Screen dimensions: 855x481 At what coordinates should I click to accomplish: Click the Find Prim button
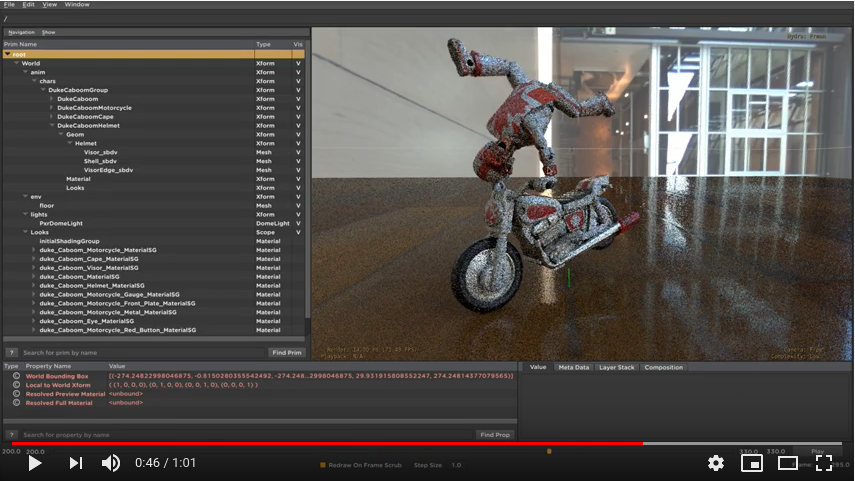(x=287, y=352)
